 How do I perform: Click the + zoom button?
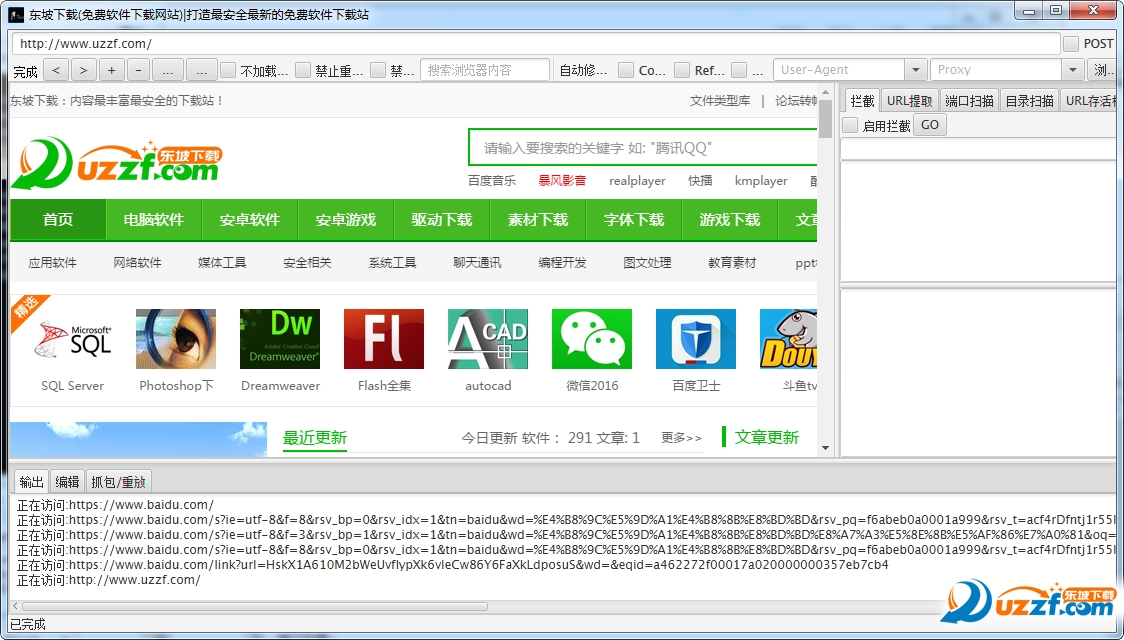[111, 70]
